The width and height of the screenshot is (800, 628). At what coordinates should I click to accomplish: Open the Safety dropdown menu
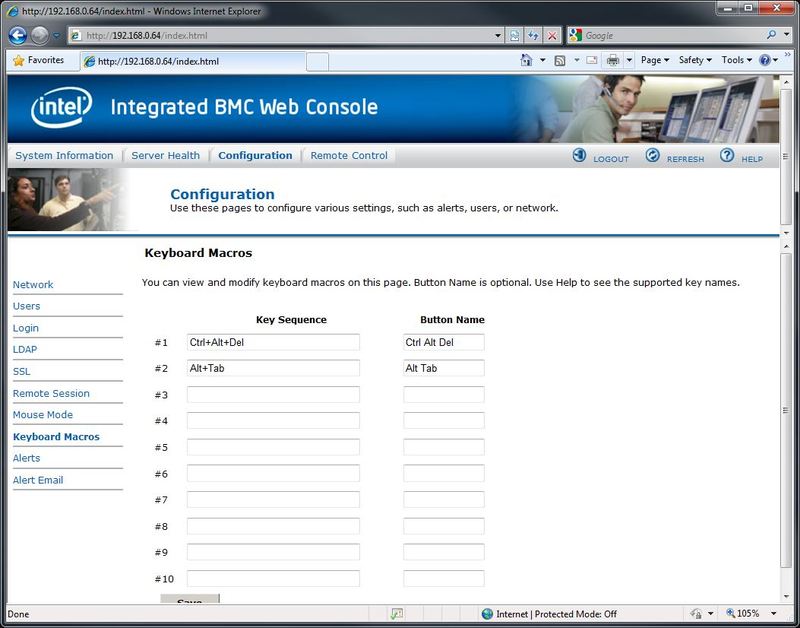point(695,60)
